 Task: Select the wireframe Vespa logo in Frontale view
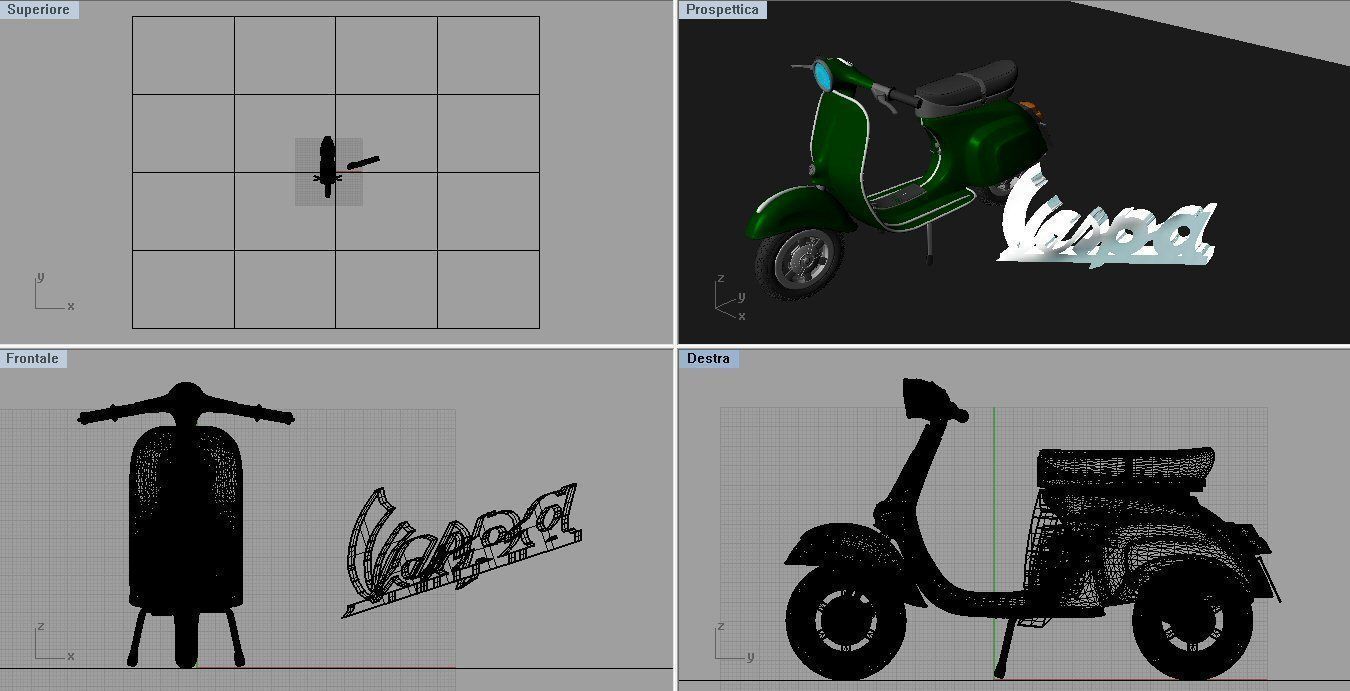coord(461,549)
